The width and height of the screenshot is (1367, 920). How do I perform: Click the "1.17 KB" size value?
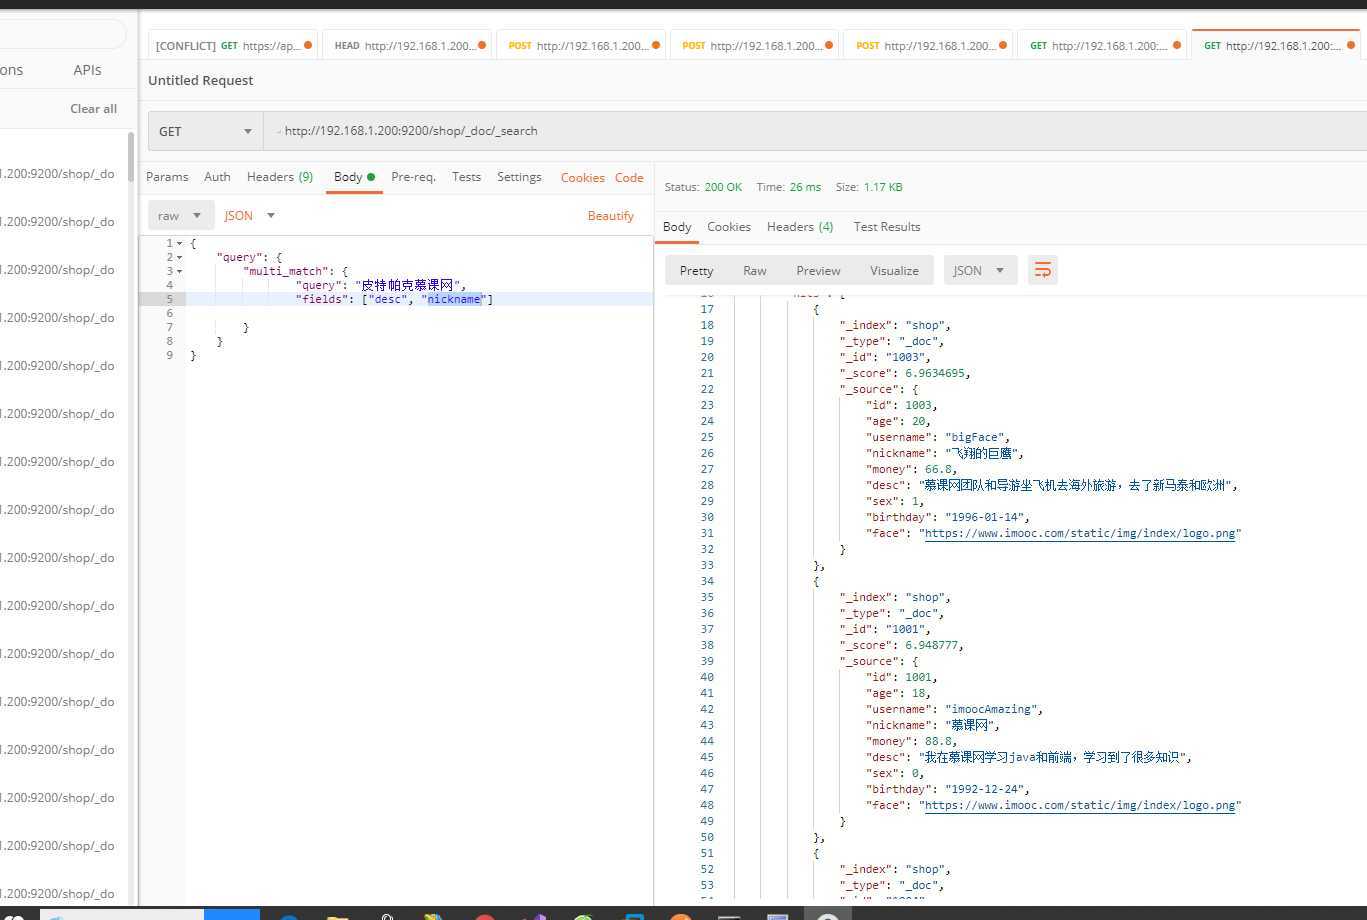point(883,187)
